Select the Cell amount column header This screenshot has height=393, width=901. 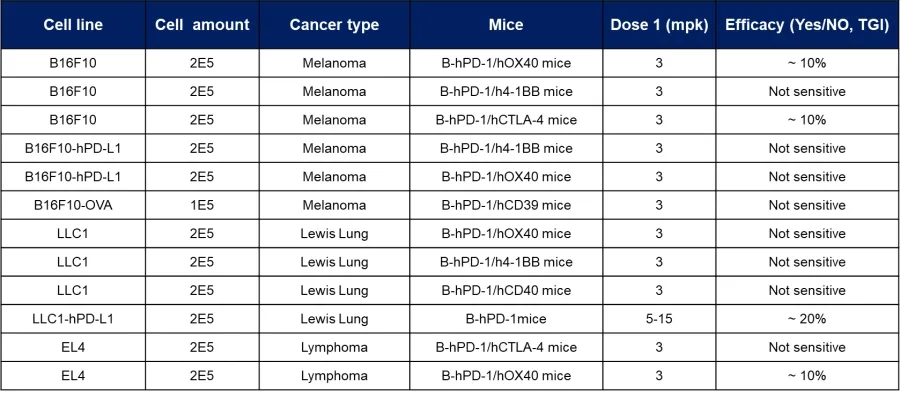202,25
